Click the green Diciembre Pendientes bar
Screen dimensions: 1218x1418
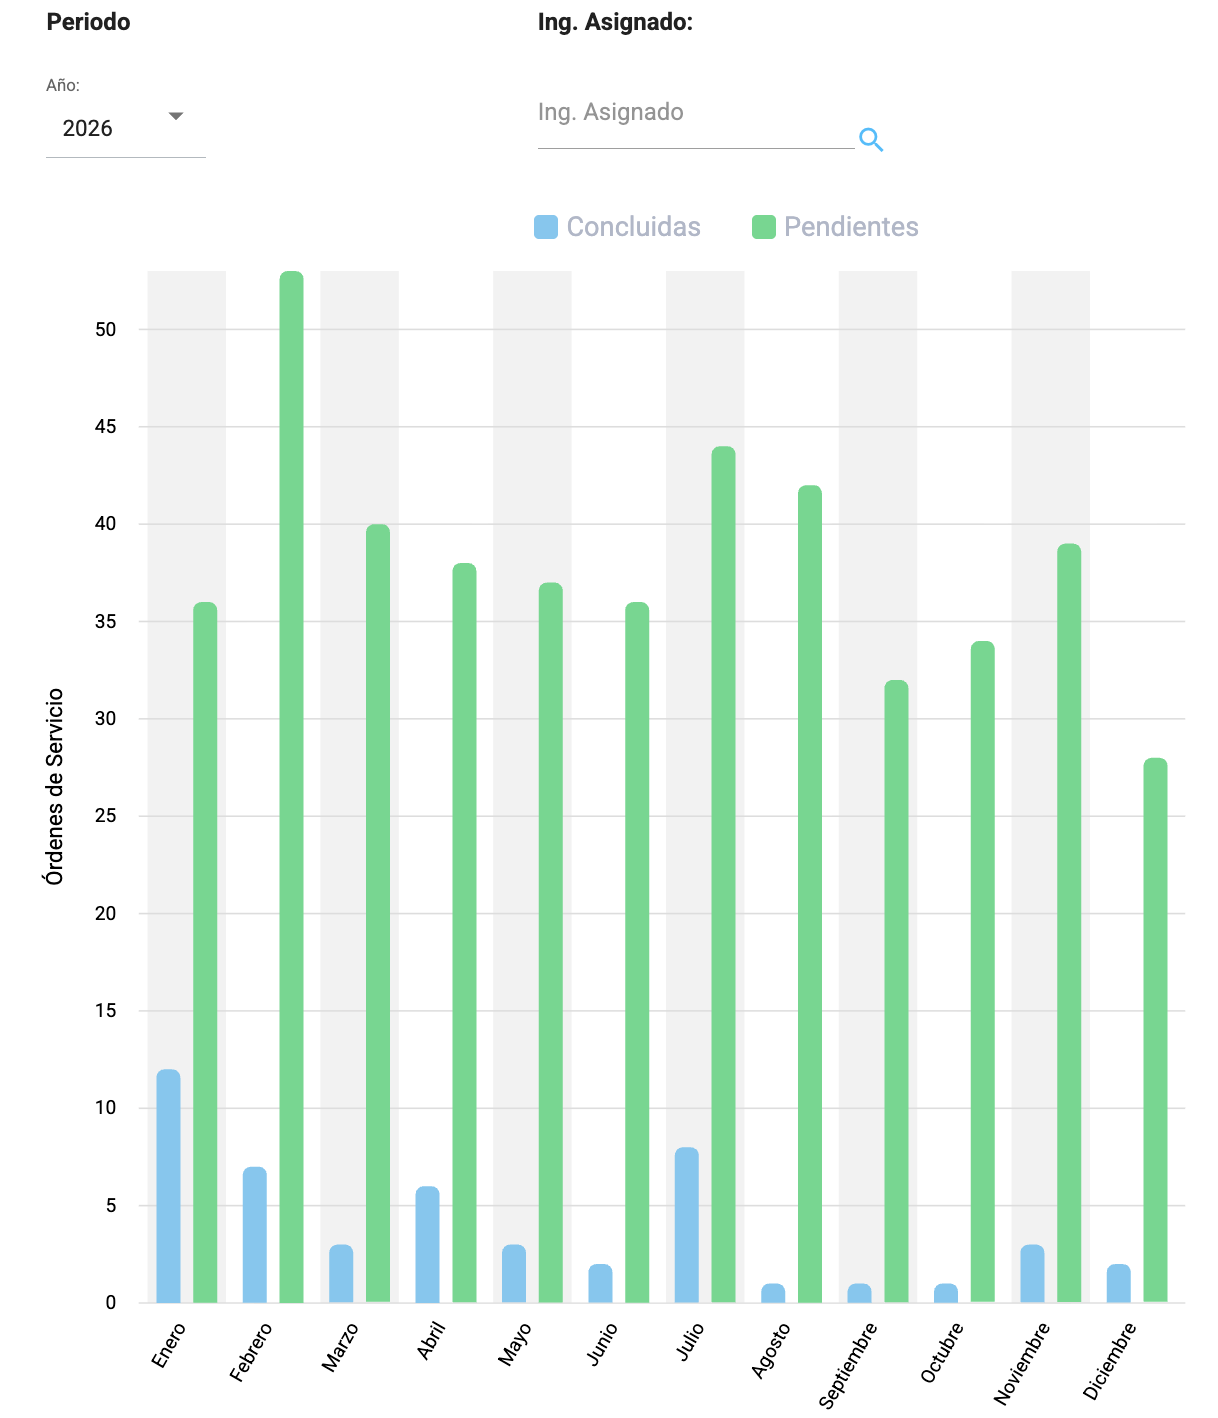(x=1155, y=1030)
